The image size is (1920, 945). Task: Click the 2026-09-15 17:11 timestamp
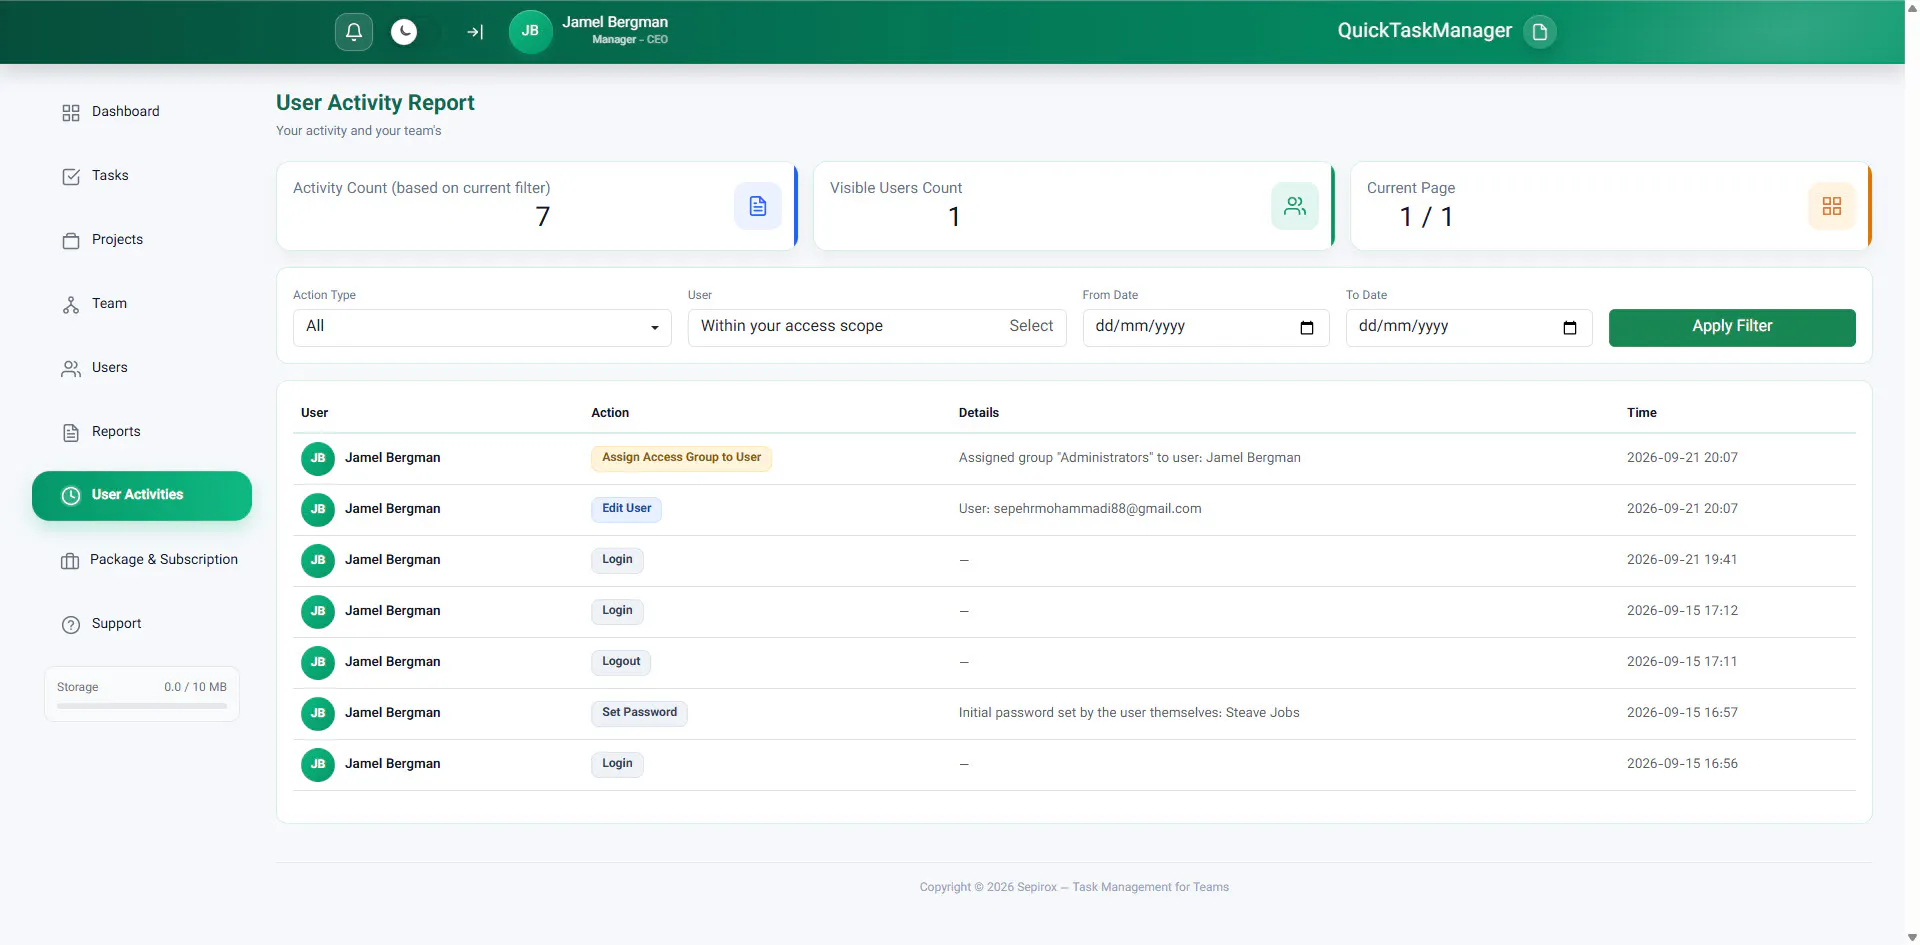1682,662
